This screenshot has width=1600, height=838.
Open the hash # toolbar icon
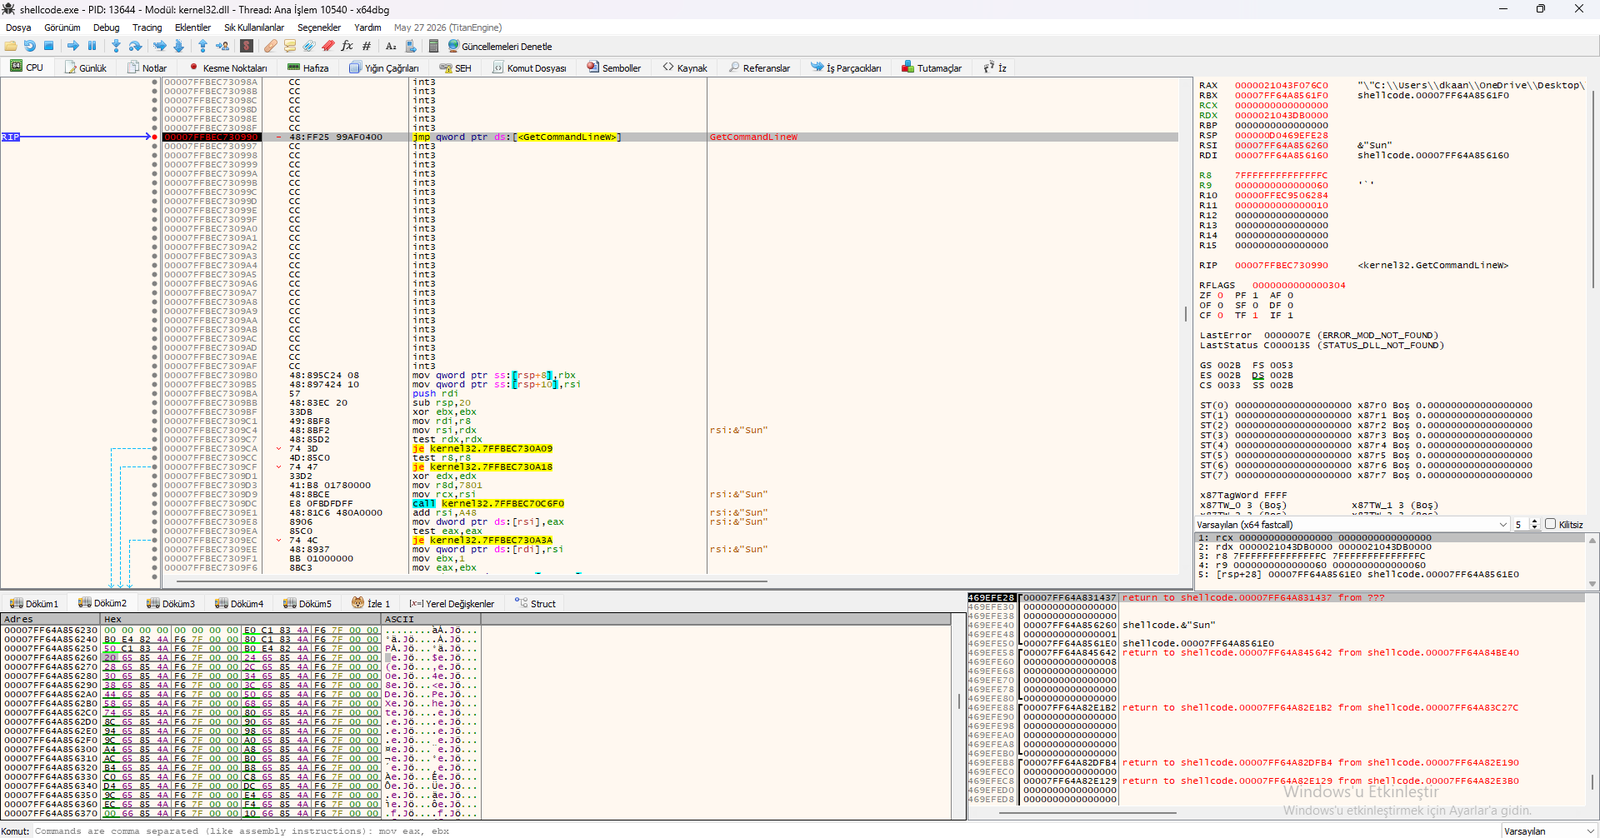pos(366,46)
